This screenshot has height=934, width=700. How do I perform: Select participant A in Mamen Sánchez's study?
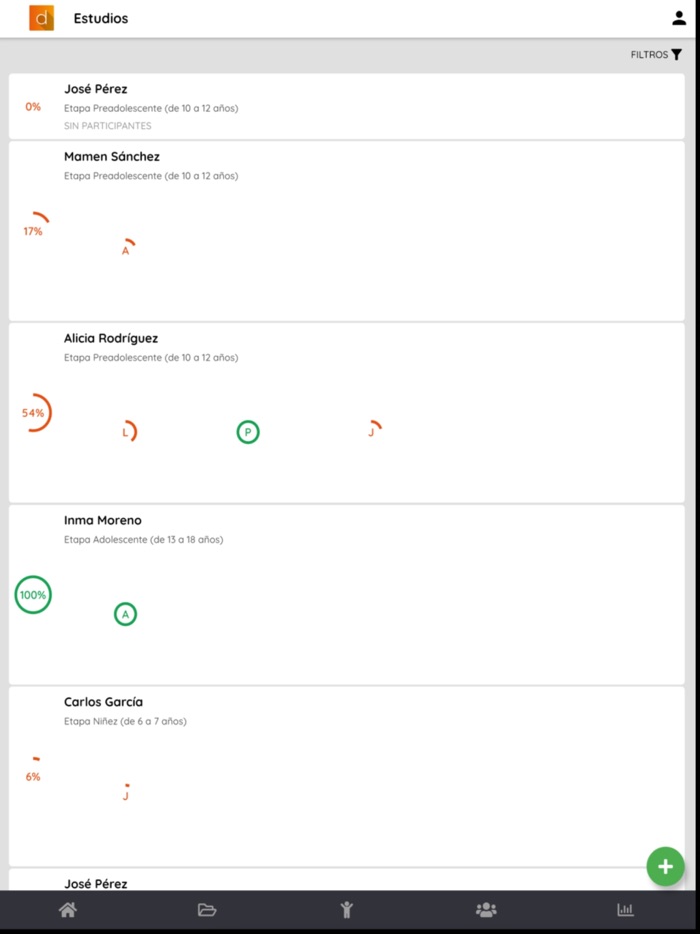[126, 249]
